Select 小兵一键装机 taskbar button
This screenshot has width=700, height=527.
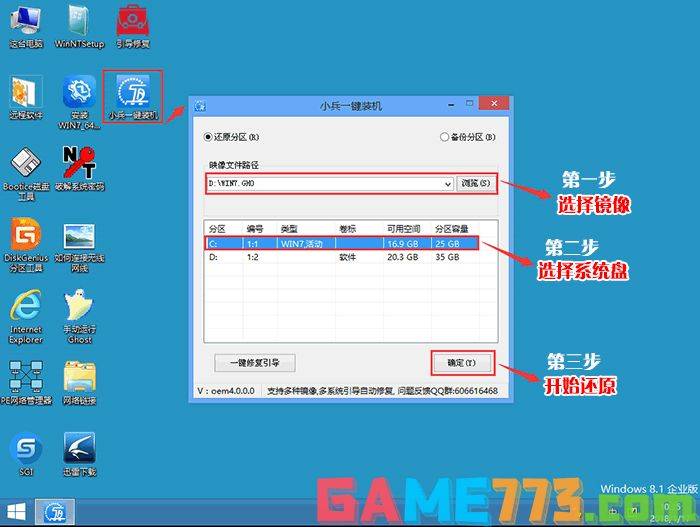tap(55, 512)
